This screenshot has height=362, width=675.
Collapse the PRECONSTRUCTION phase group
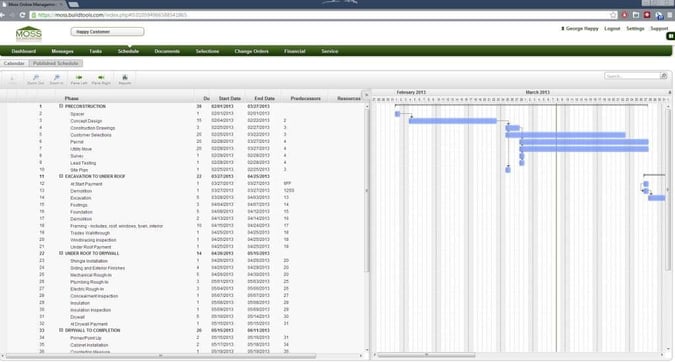(61, 106)
